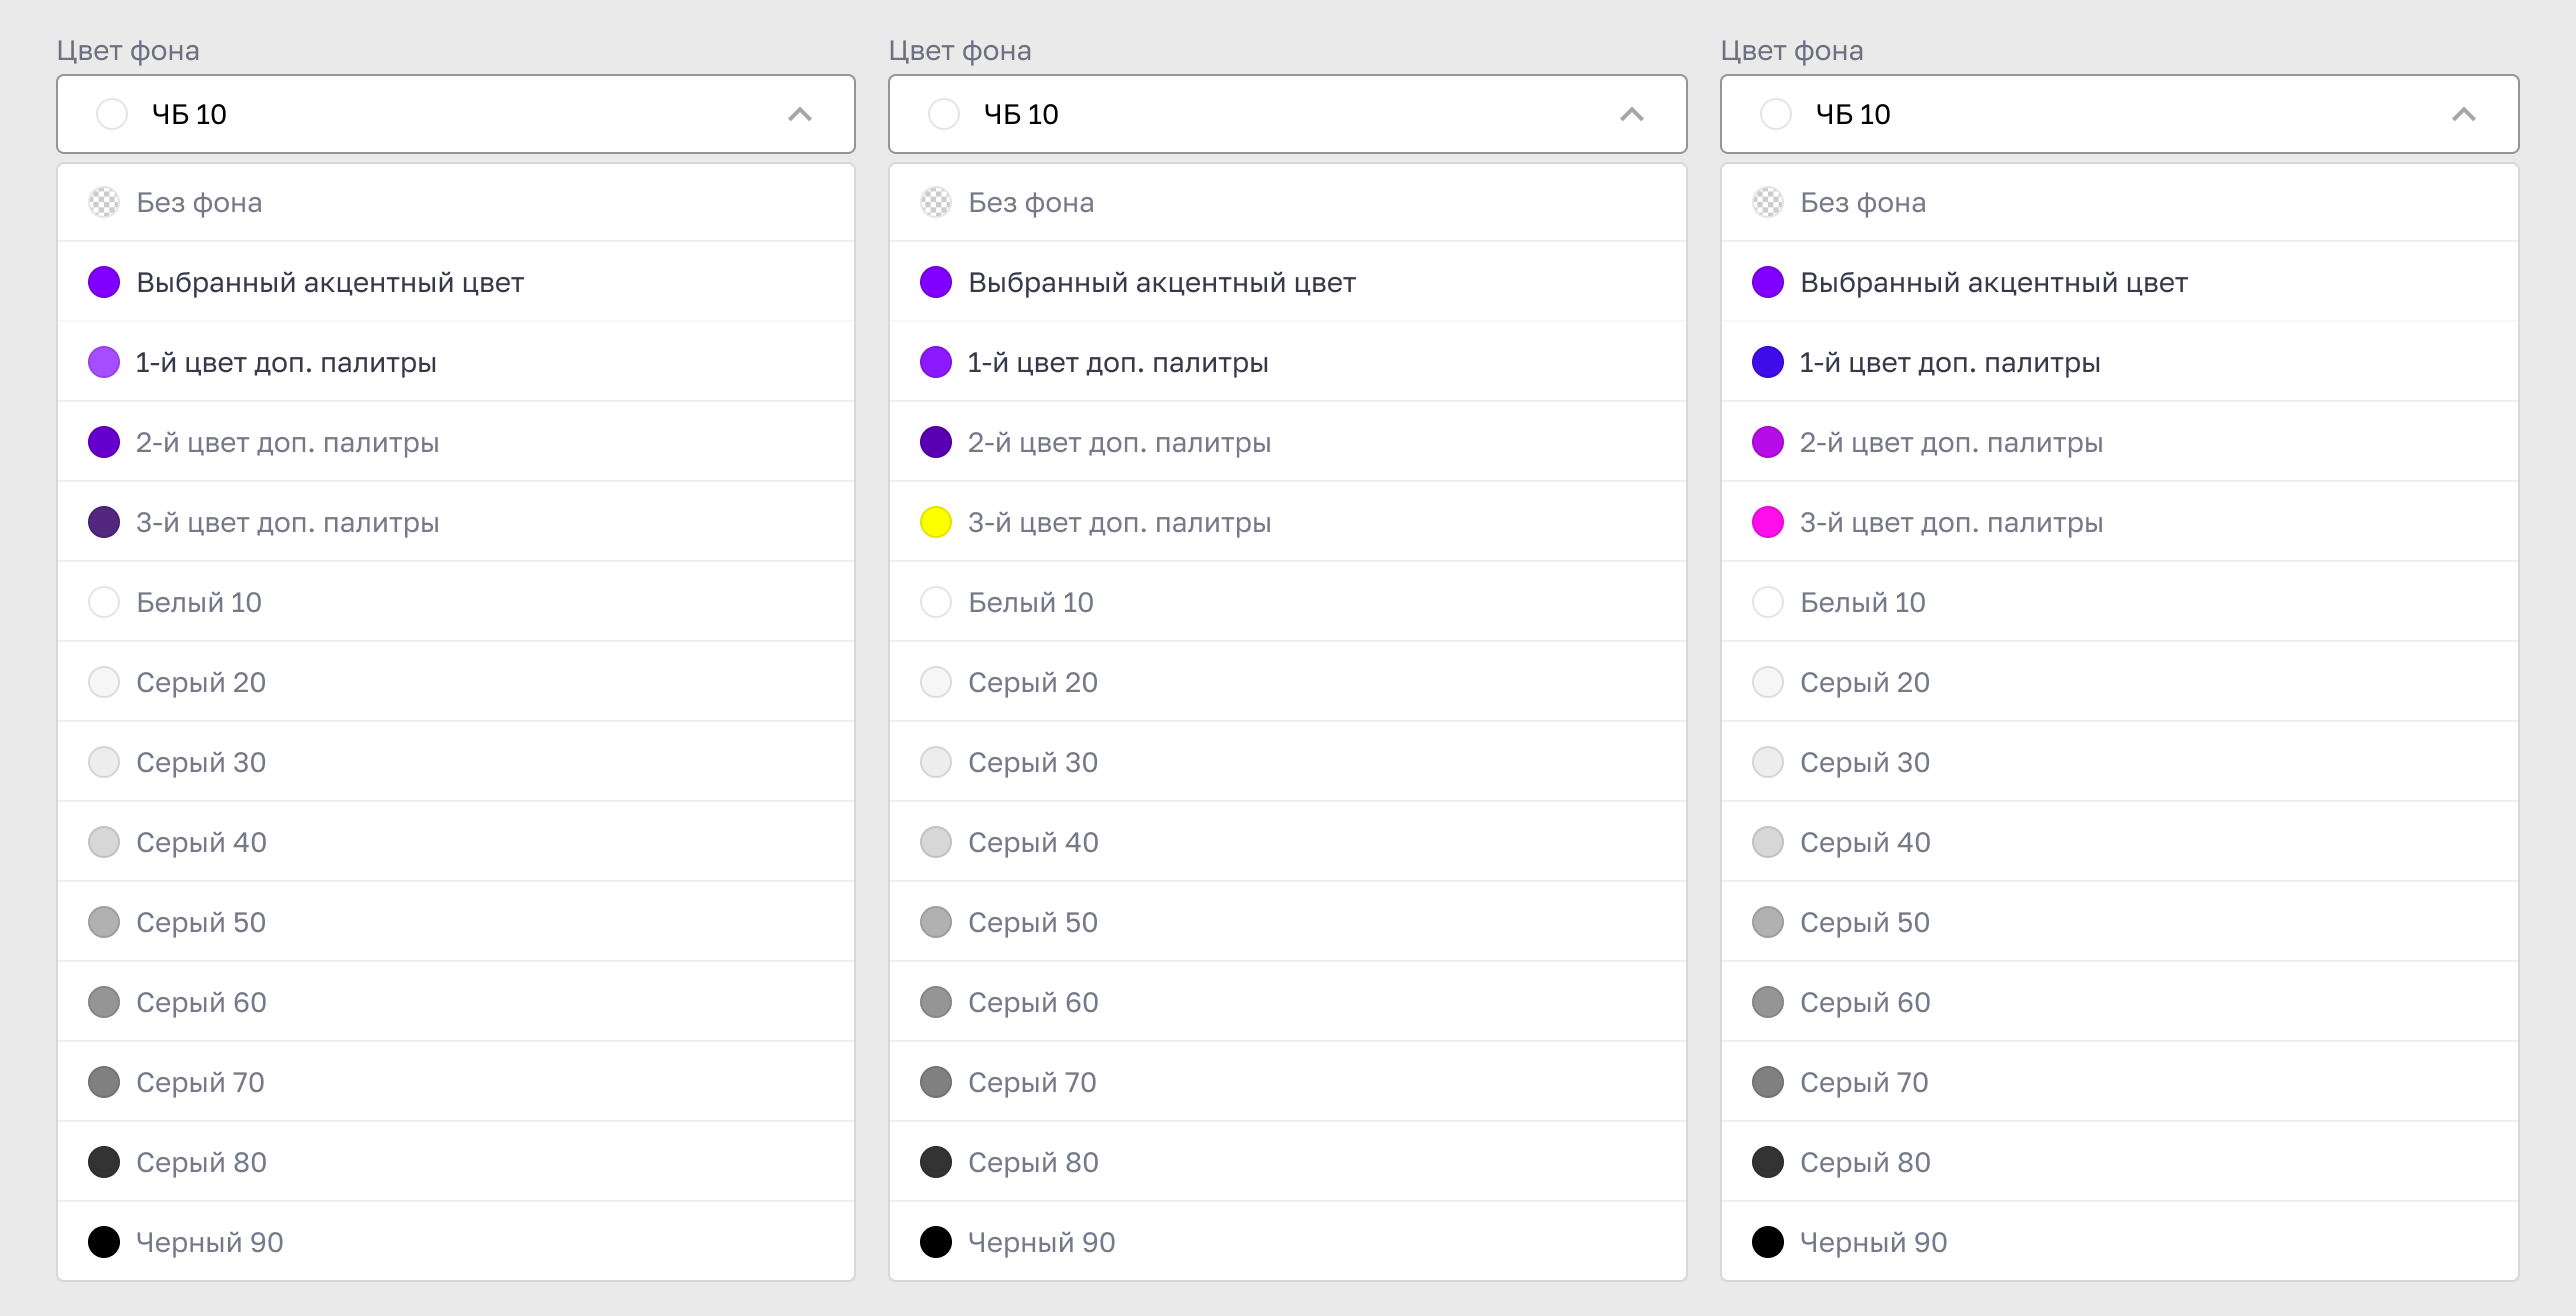Collapse the right ЧБ 10 dropdown chevron
The image size is (2576, 1316).
pyautogui.click(x=2464, y=114)
